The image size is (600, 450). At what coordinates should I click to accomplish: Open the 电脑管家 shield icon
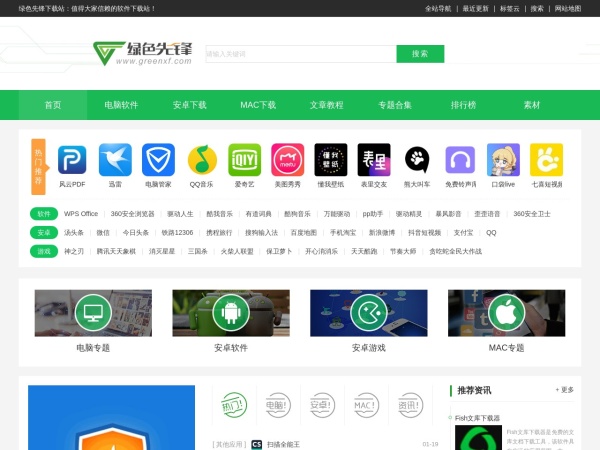click(158, 159)
